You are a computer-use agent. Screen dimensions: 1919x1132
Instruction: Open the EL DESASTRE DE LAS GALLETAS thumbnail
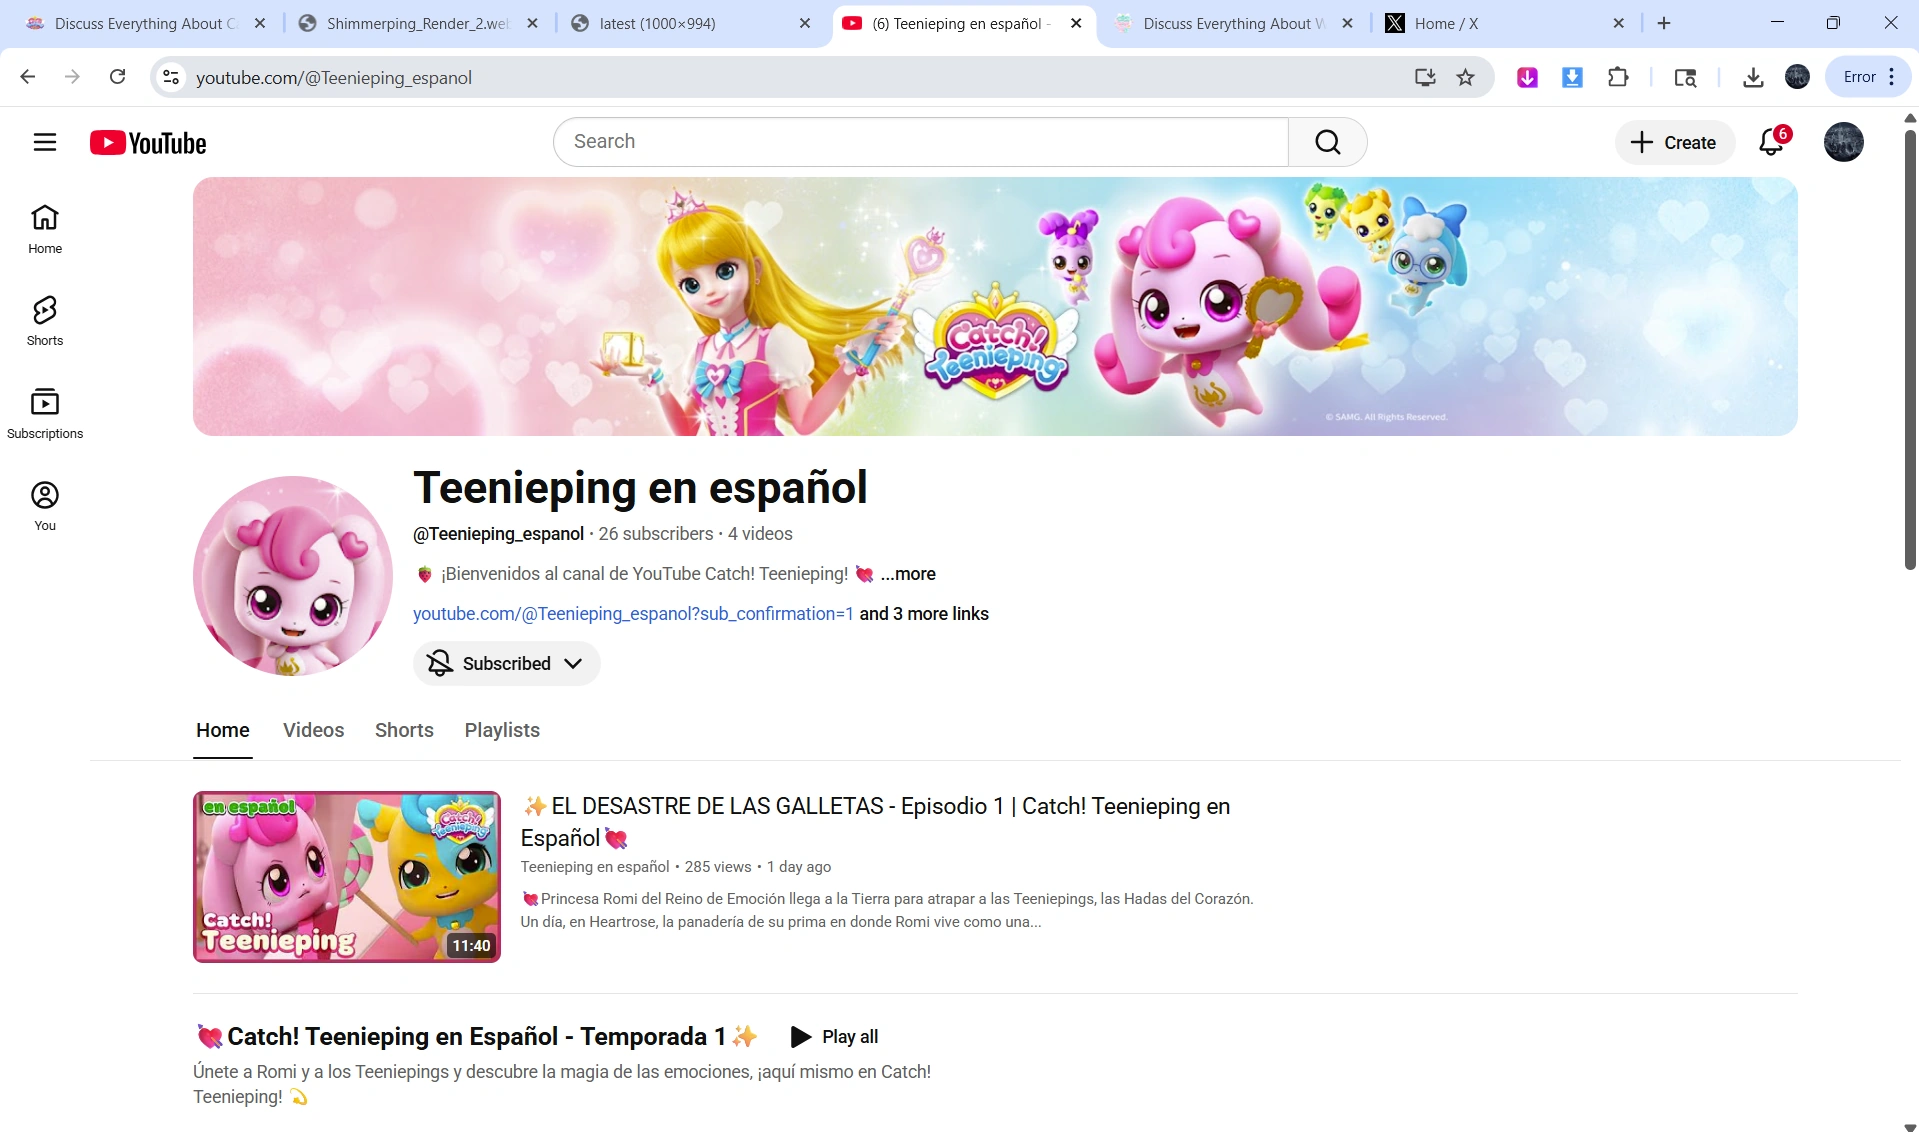pyautogui.click(x=347, y=877)
